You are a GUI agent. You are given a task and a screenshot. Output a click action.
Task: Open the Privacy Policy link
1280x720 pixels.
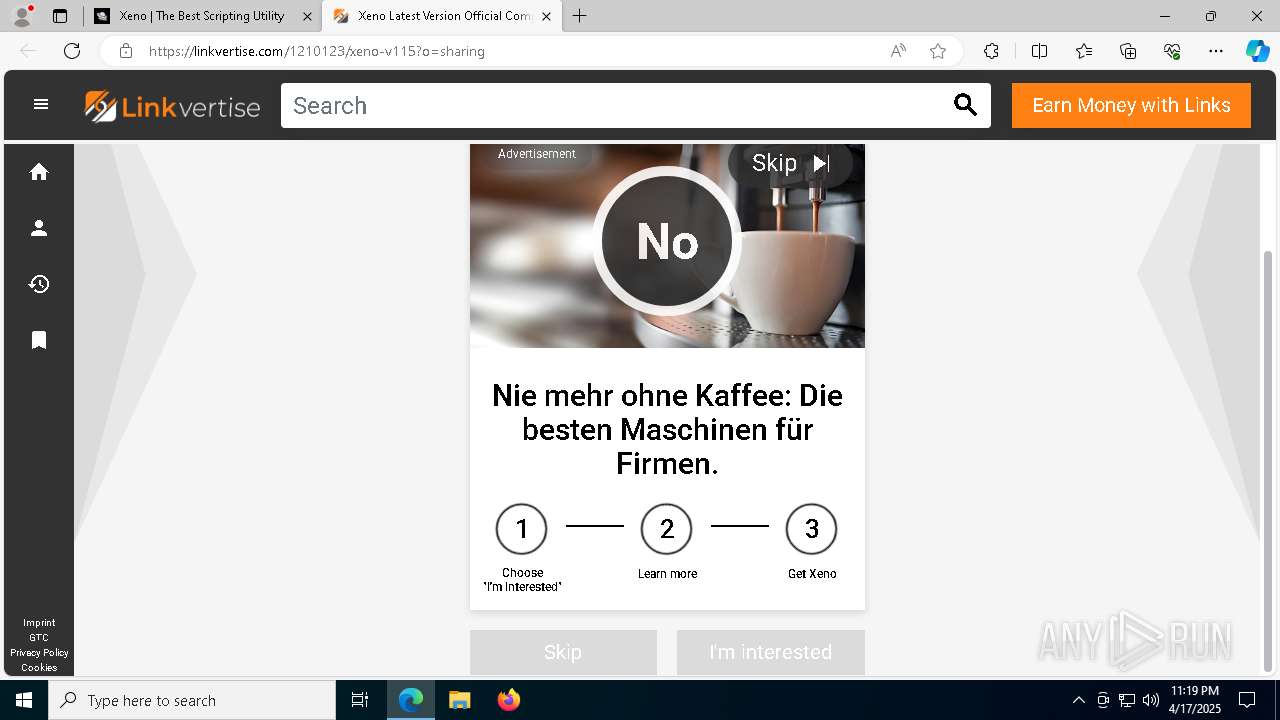coord(39,653)
